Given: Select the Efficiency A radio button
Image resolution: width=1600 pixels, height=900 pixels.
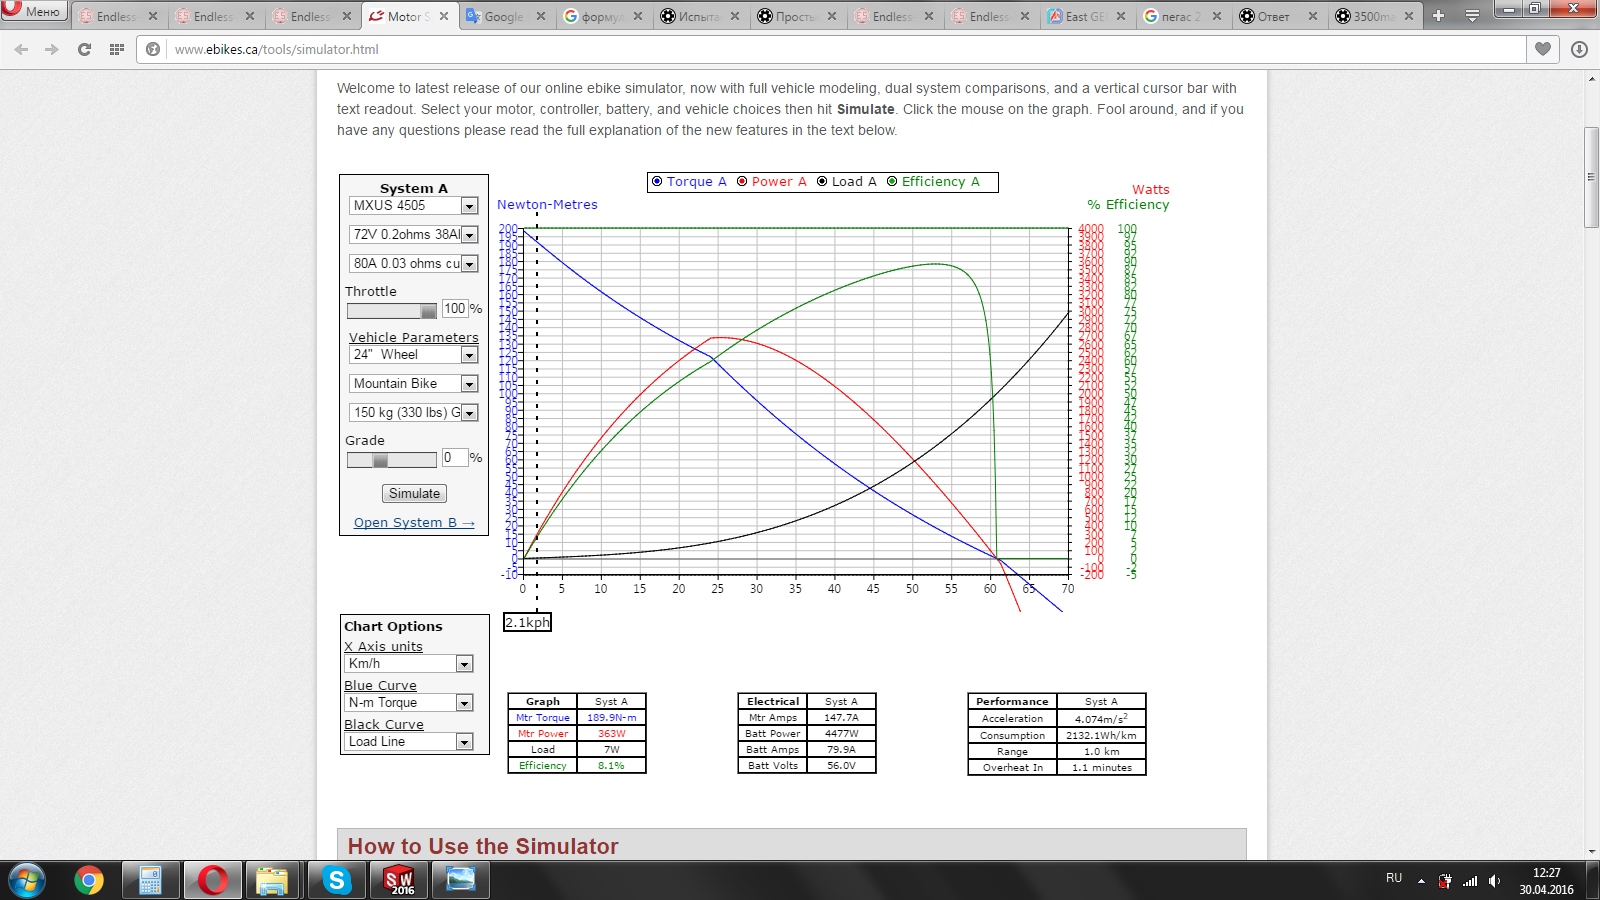Looking at the screenshot, I should (x=892, y=181).
